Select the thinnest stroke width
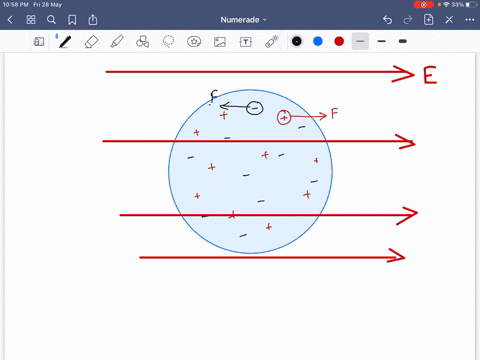The height and width of the screenshot is (360, 480). (360, 41)
